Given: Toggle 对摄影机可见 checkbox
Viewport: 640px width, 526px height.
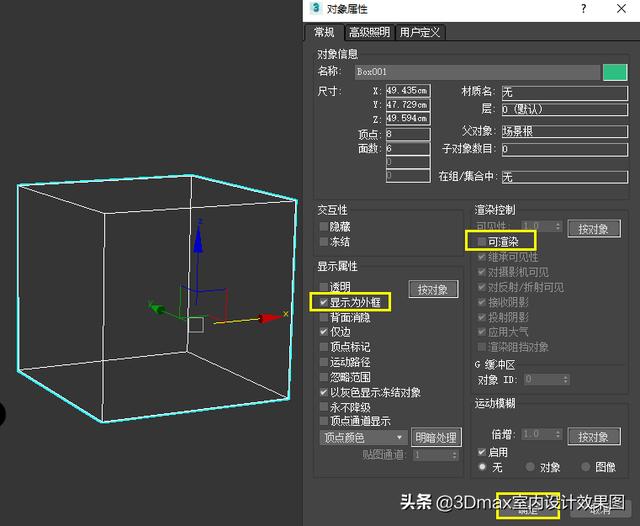Looking at the screenshot, I should [x=482, y=272].
